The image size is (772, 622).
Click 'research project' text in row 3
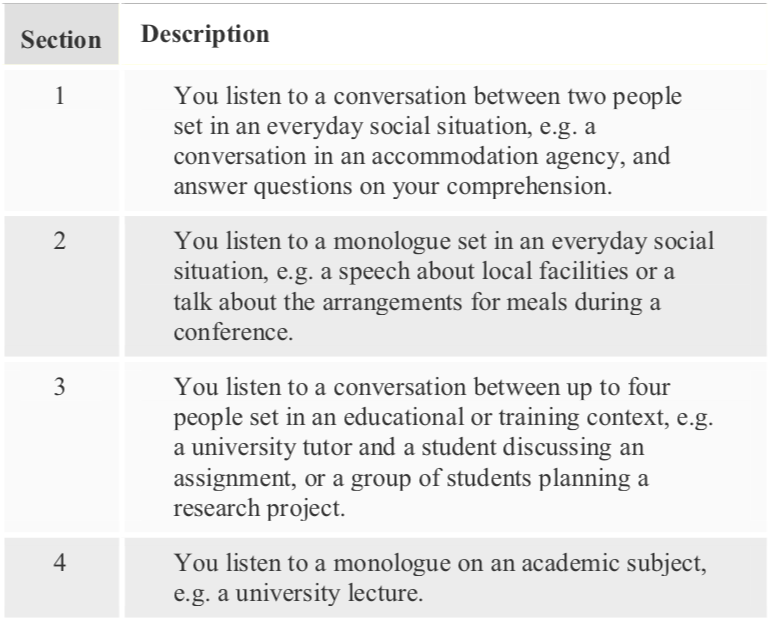259,509
